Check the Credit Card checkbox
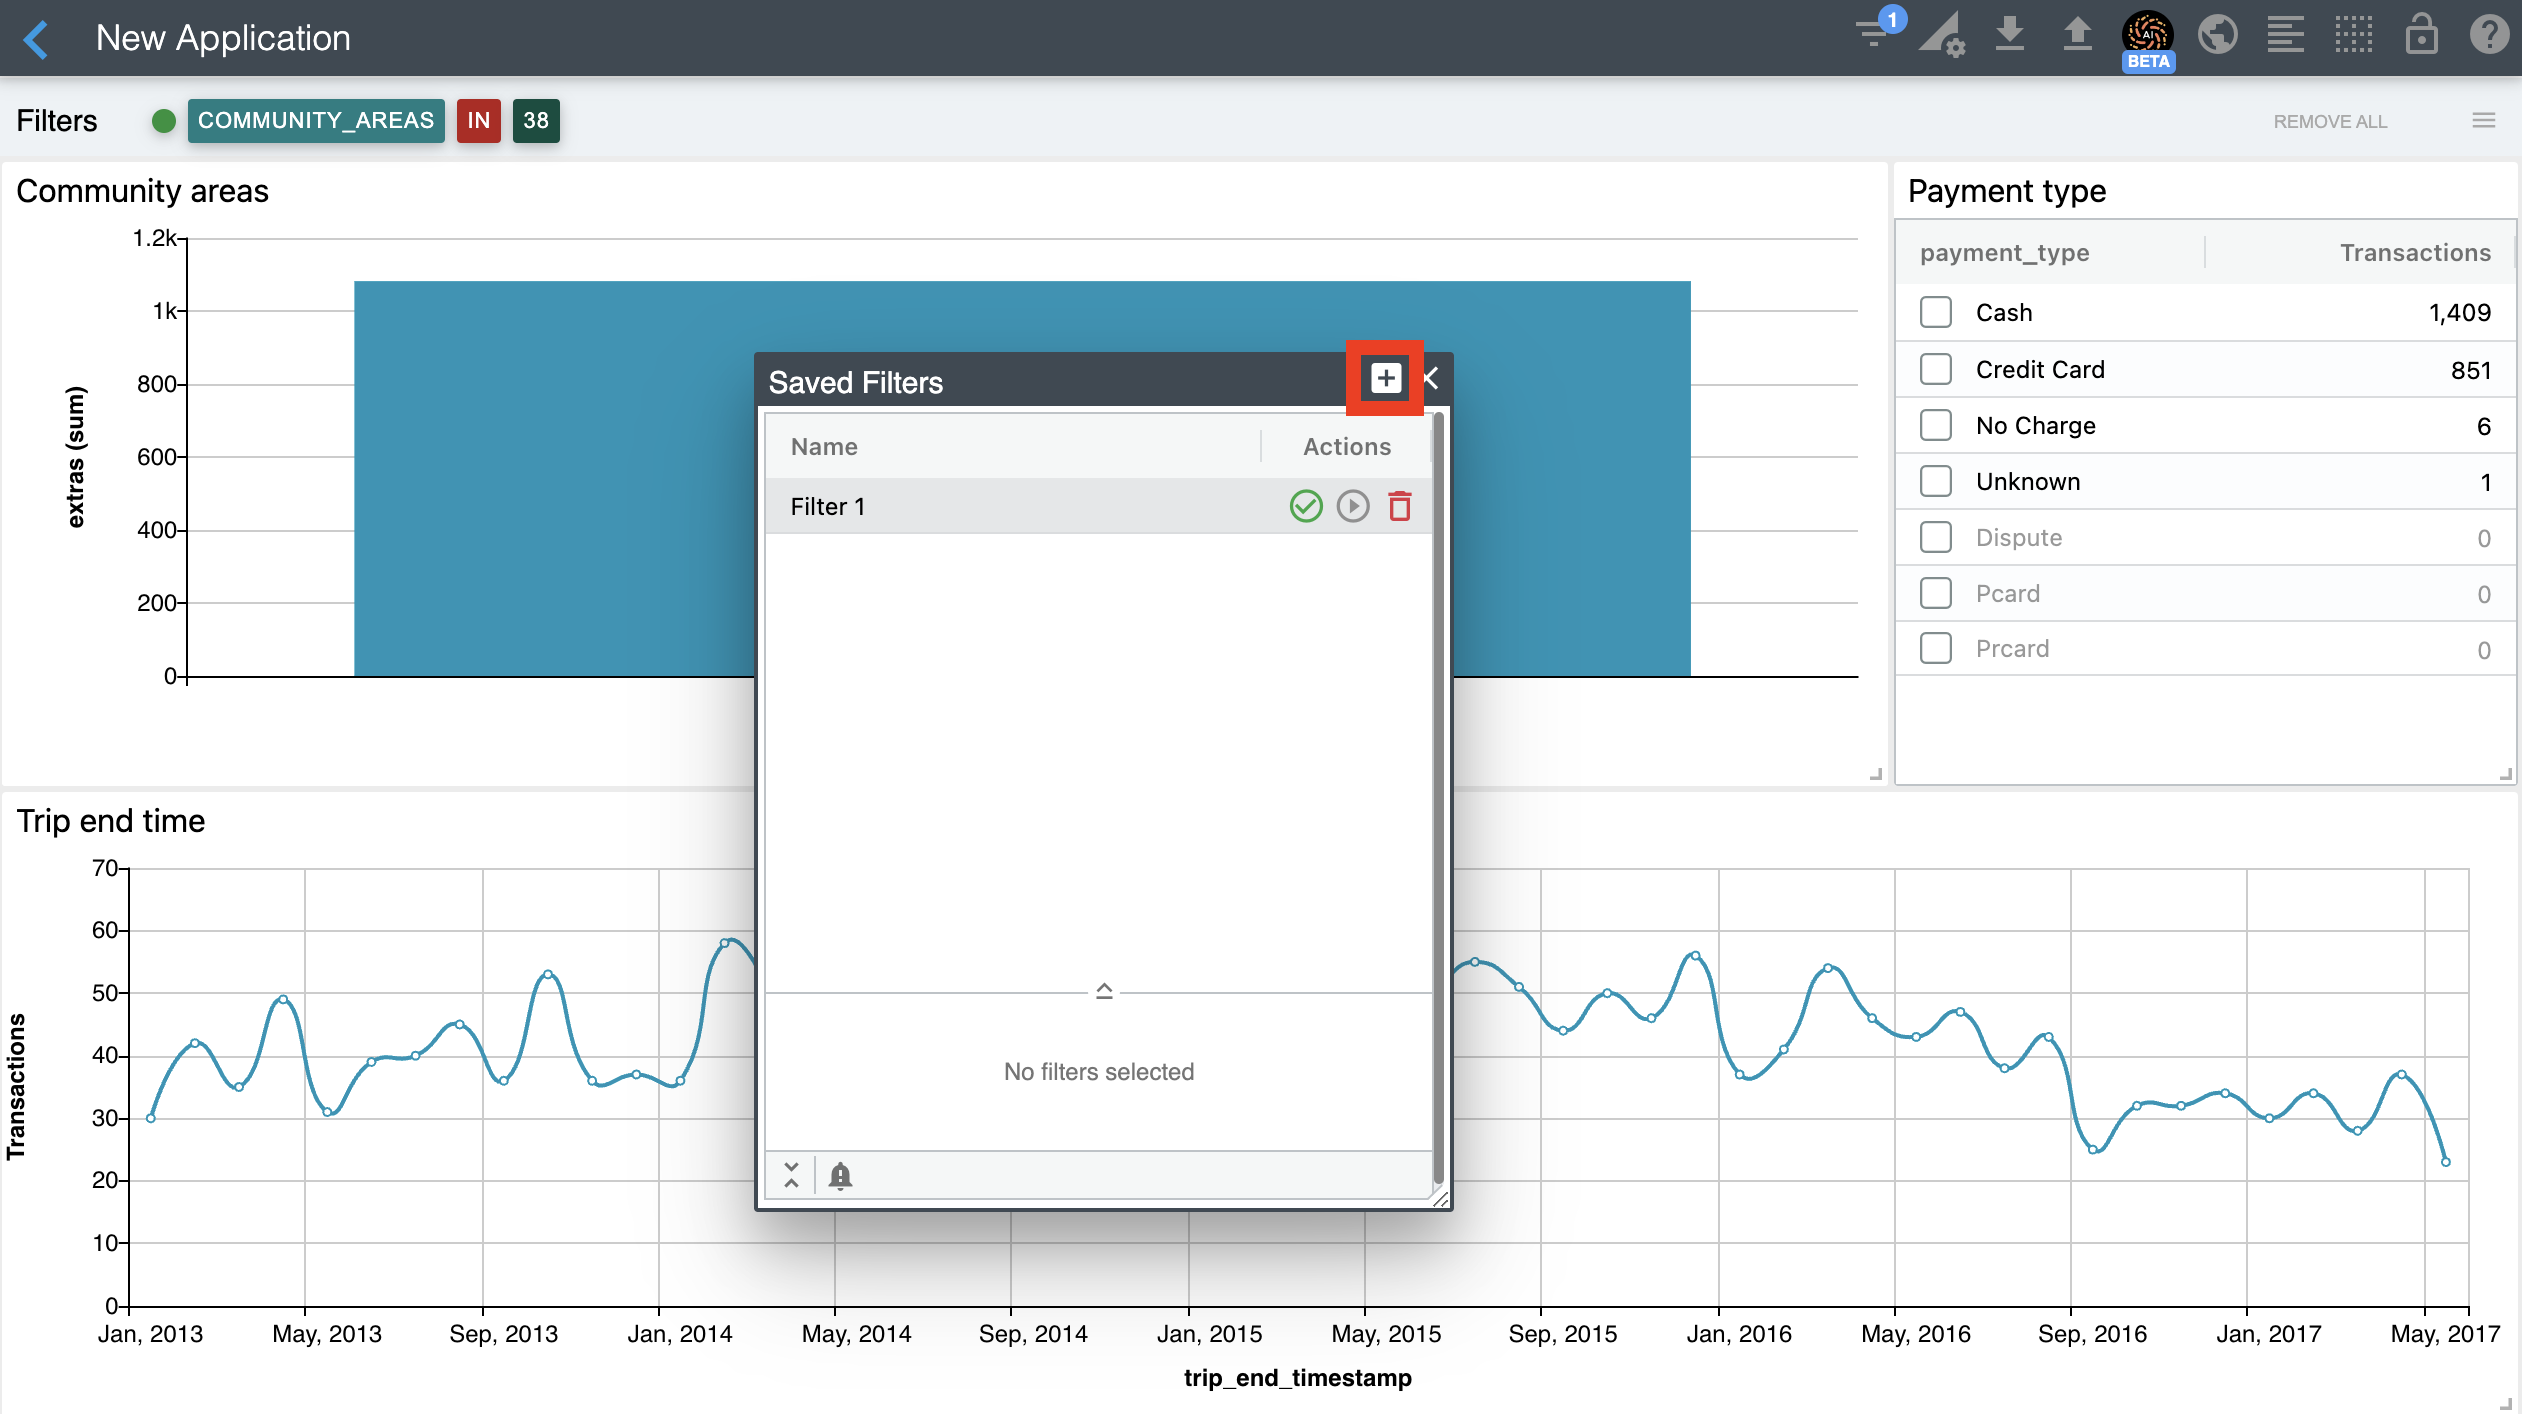This screenshot has height=1414, width=2522. (x=1935, y=369)
